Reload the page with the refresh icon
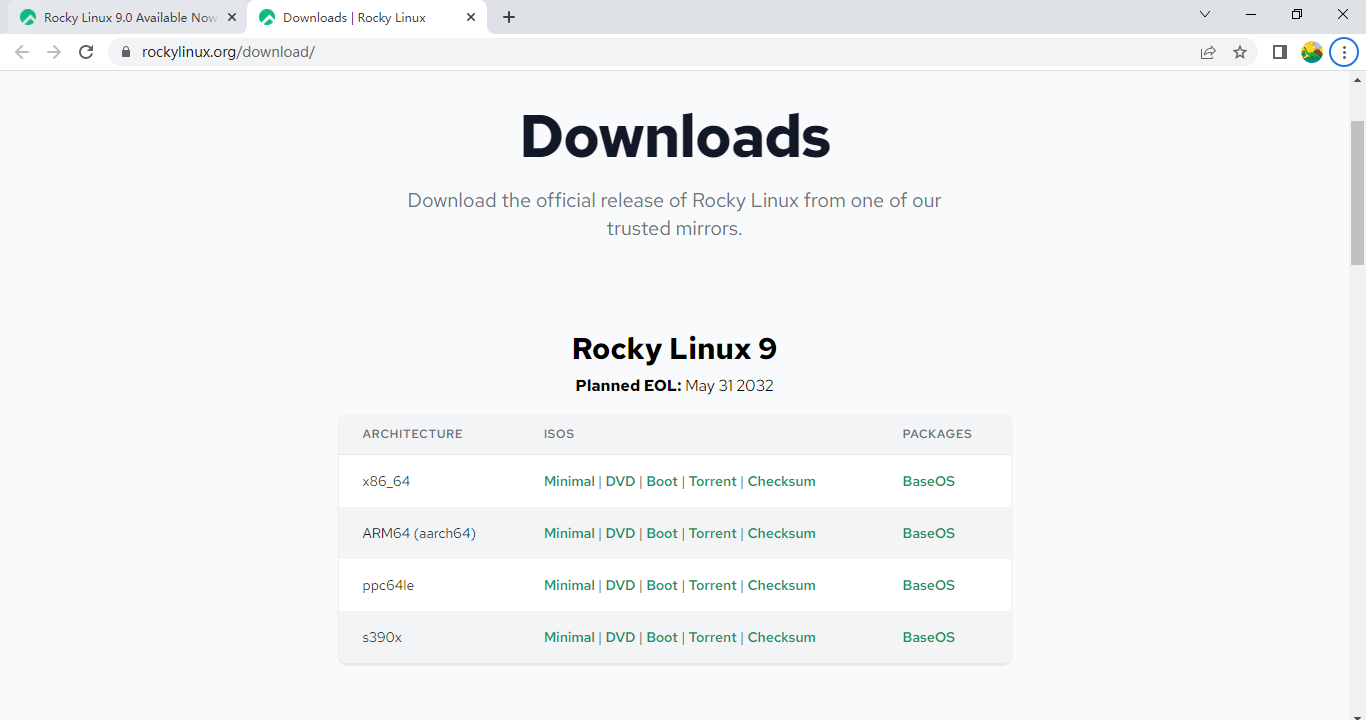 click(85, 51)
